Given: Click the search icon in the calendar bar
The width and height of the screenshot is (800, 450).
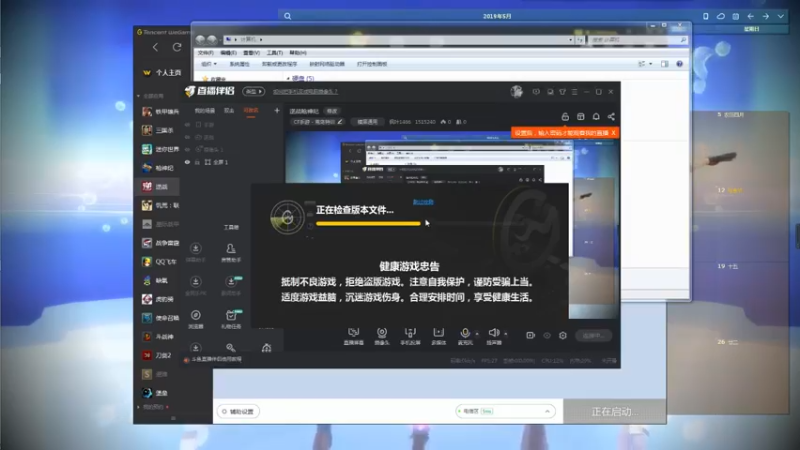Looking at the screenshot, I should tap(288, 16).
